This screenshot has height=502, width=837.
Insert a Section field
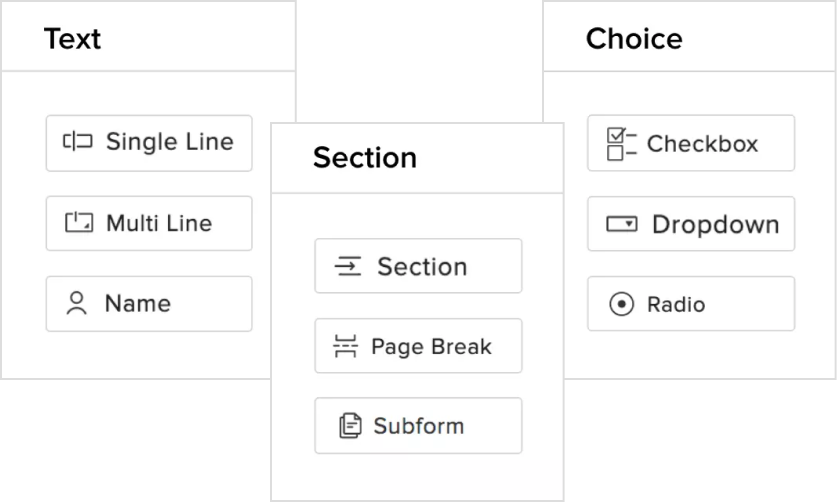418,266
